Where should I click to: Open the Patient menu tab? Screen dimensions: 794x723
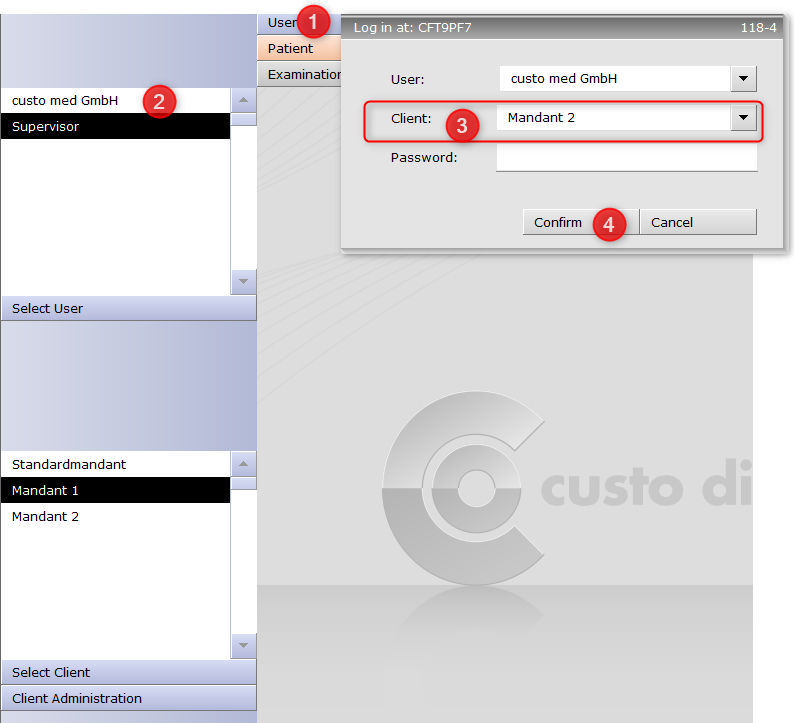tap(299, 49)
